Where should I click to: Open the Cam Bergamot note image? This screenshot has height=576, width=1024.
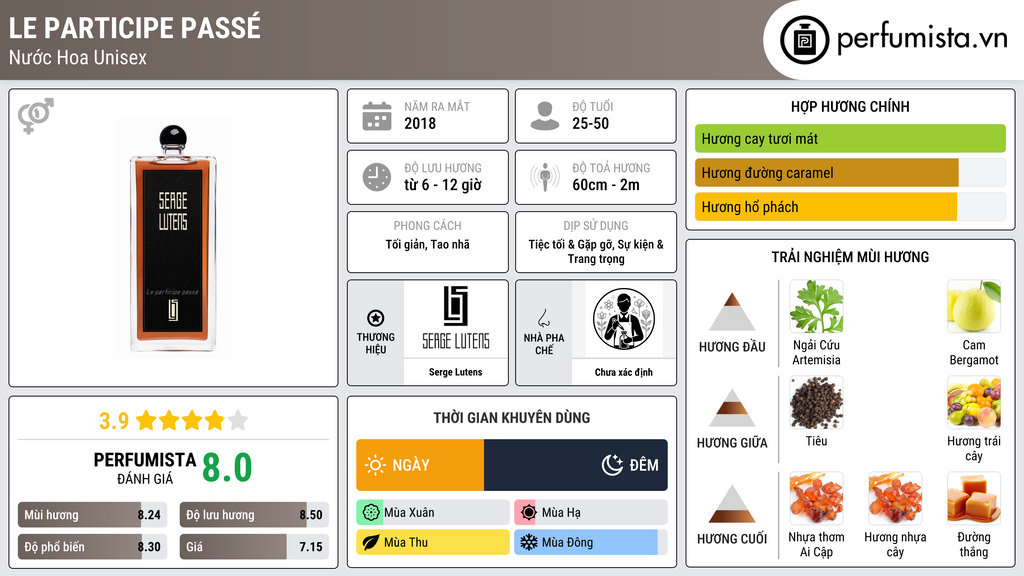pos(974,307)
